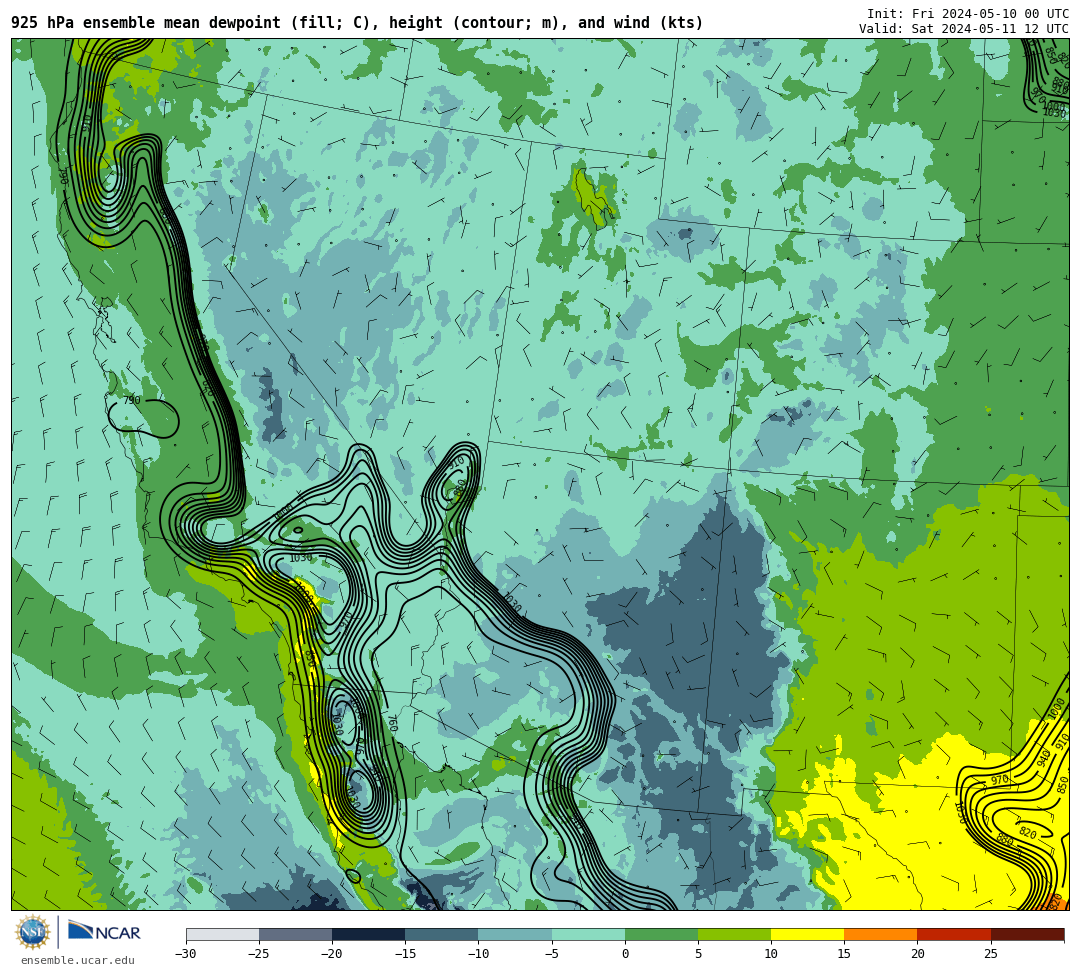Click the 20 to 25 red swatch
Viewport: 1080px width, 973px height.
click(x=954, y=934)
